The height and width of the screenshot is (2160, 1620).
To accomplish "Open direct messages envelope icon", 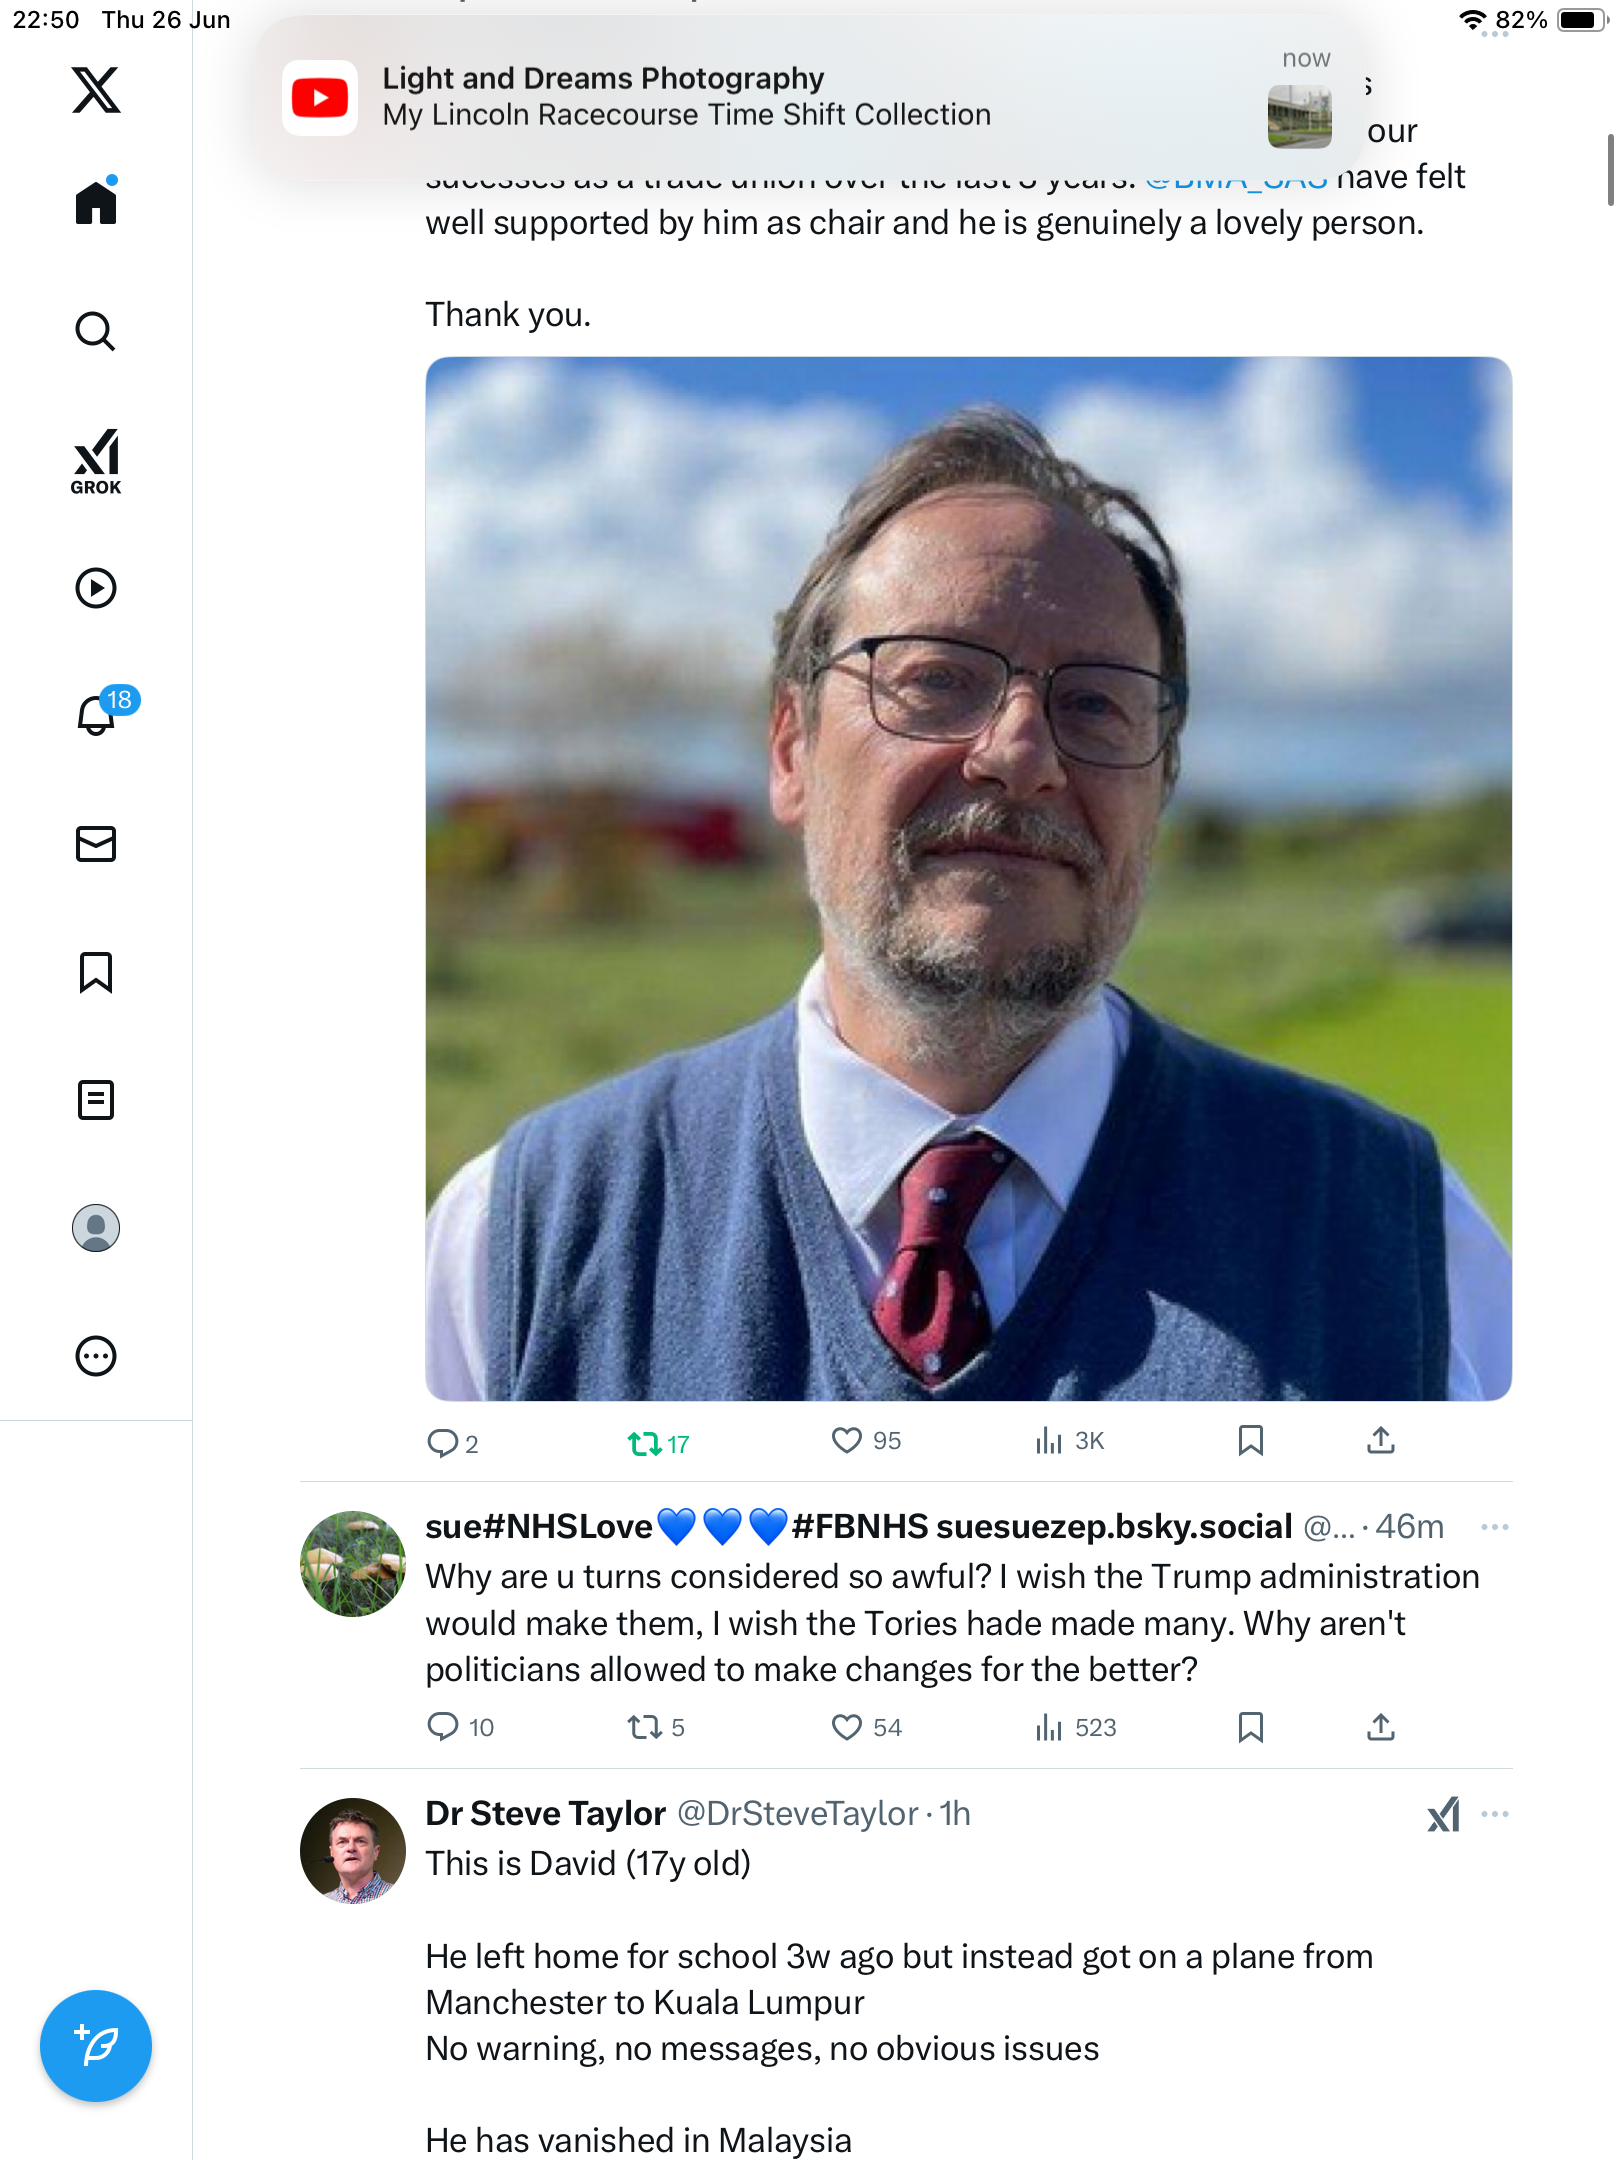I will [96, 843].
